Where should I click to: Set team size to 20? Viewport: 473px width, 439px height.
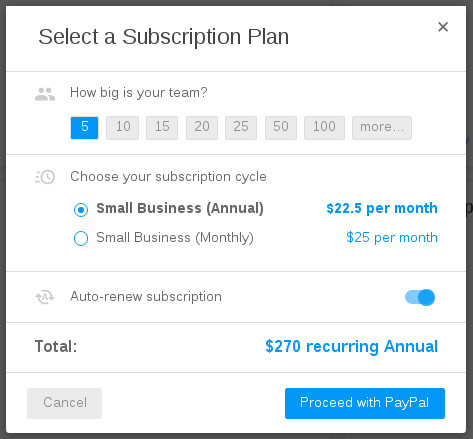coord(202,128)
